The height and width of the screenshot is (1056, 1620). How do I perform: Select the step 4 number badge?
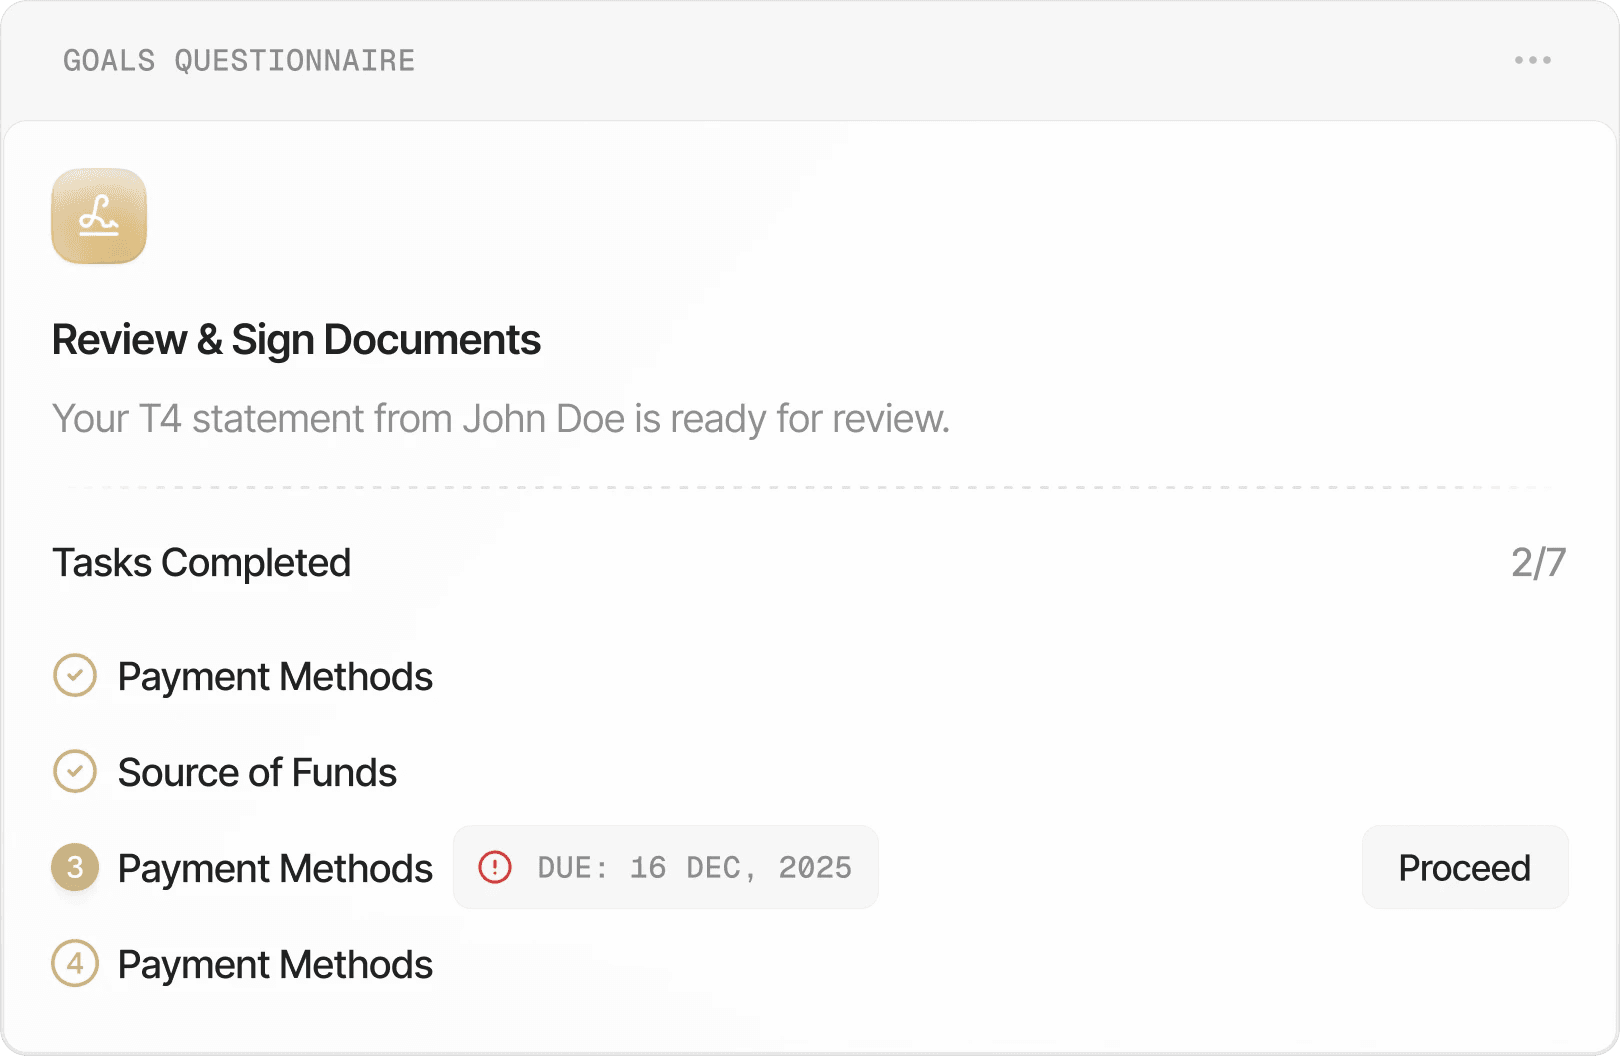click(75, 964)
